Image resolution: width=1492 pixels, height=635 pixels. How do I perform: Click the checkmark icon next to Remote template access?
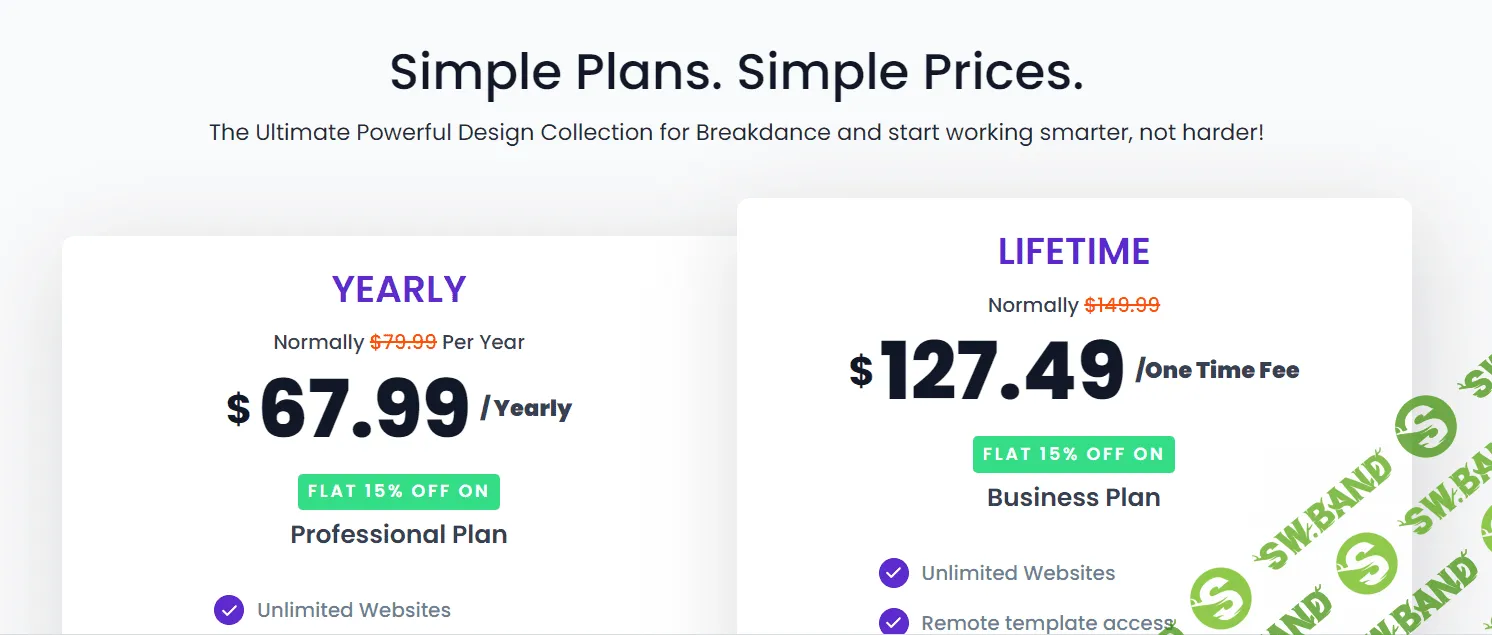click(893, 622)
